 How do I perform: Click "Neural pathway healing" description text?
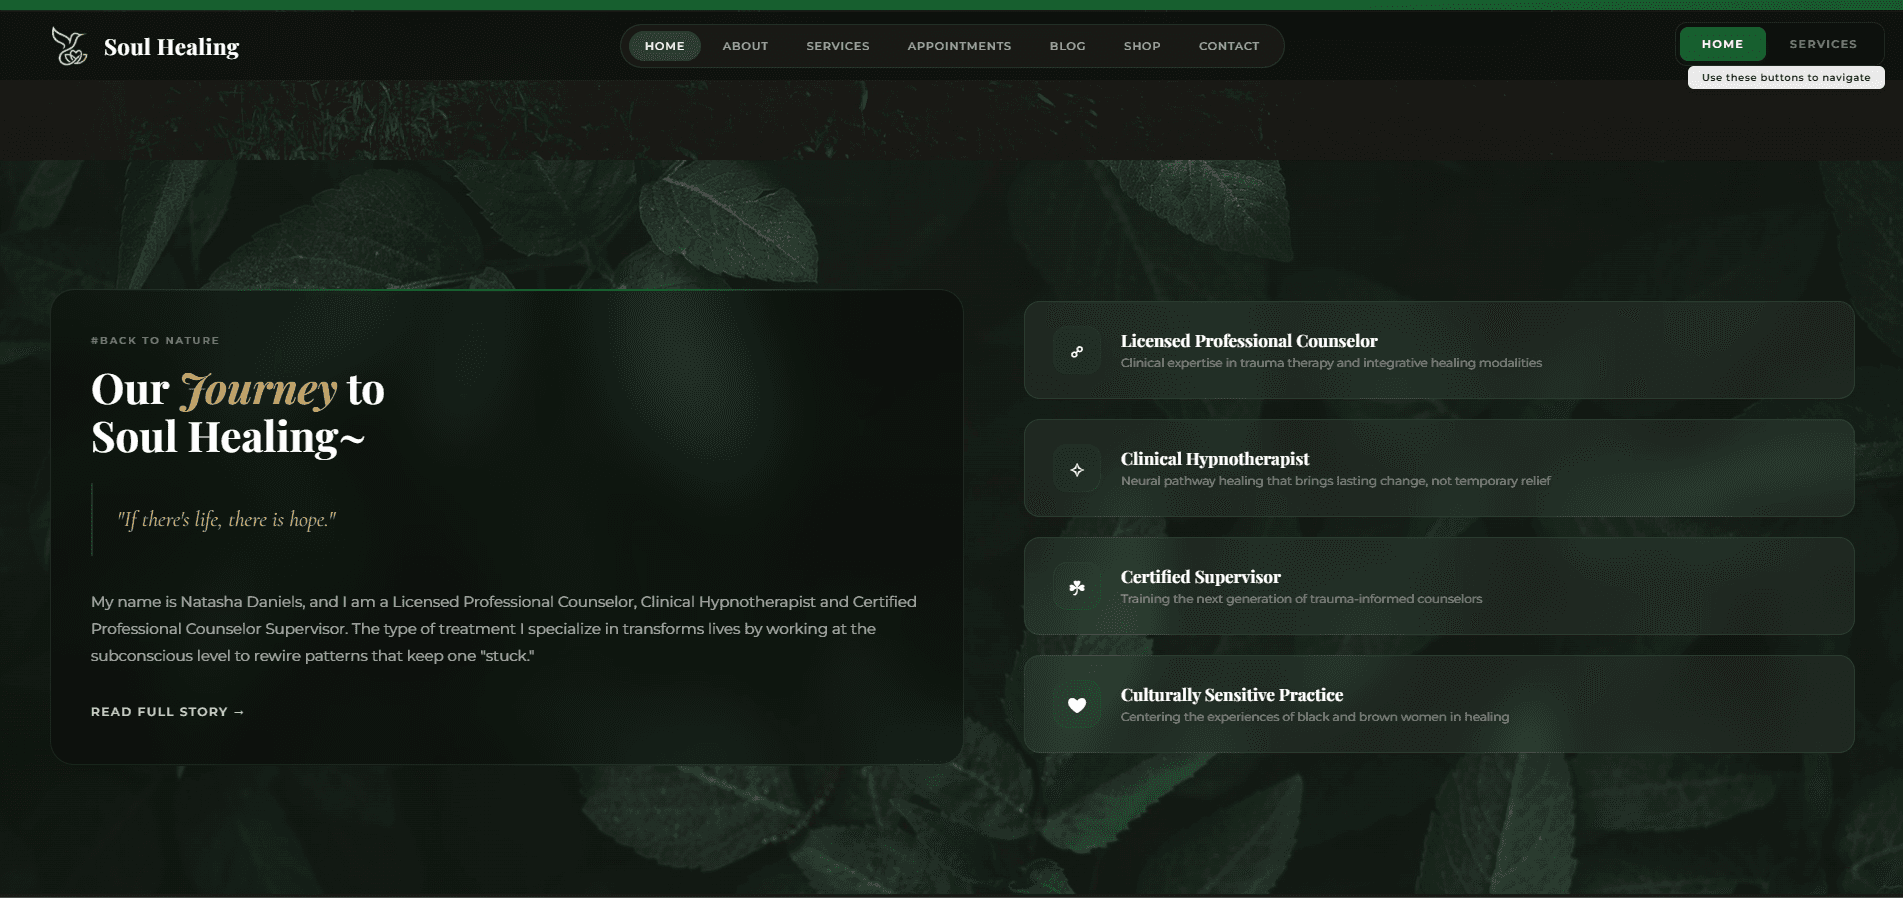point(1336,481)
